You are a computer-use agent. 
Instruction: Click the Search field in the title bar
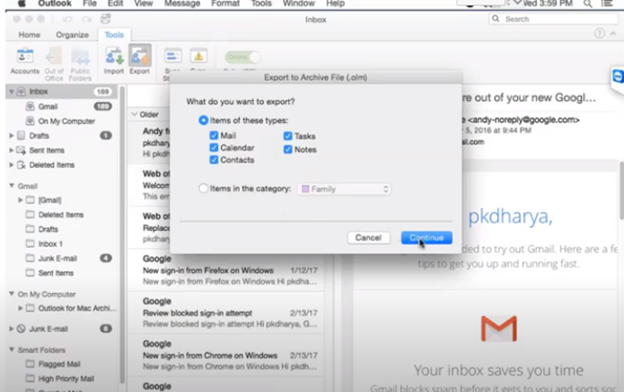[x=553, y=19]
